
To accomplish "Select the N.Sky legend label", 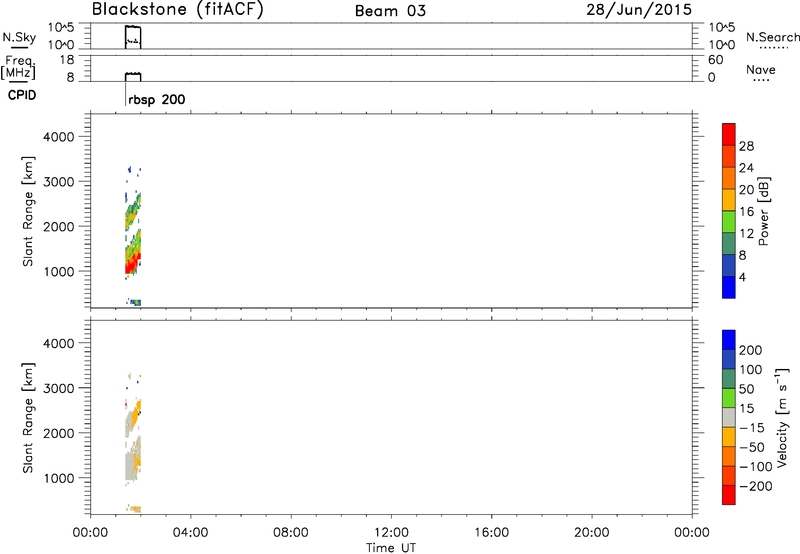I will (19, 37).
